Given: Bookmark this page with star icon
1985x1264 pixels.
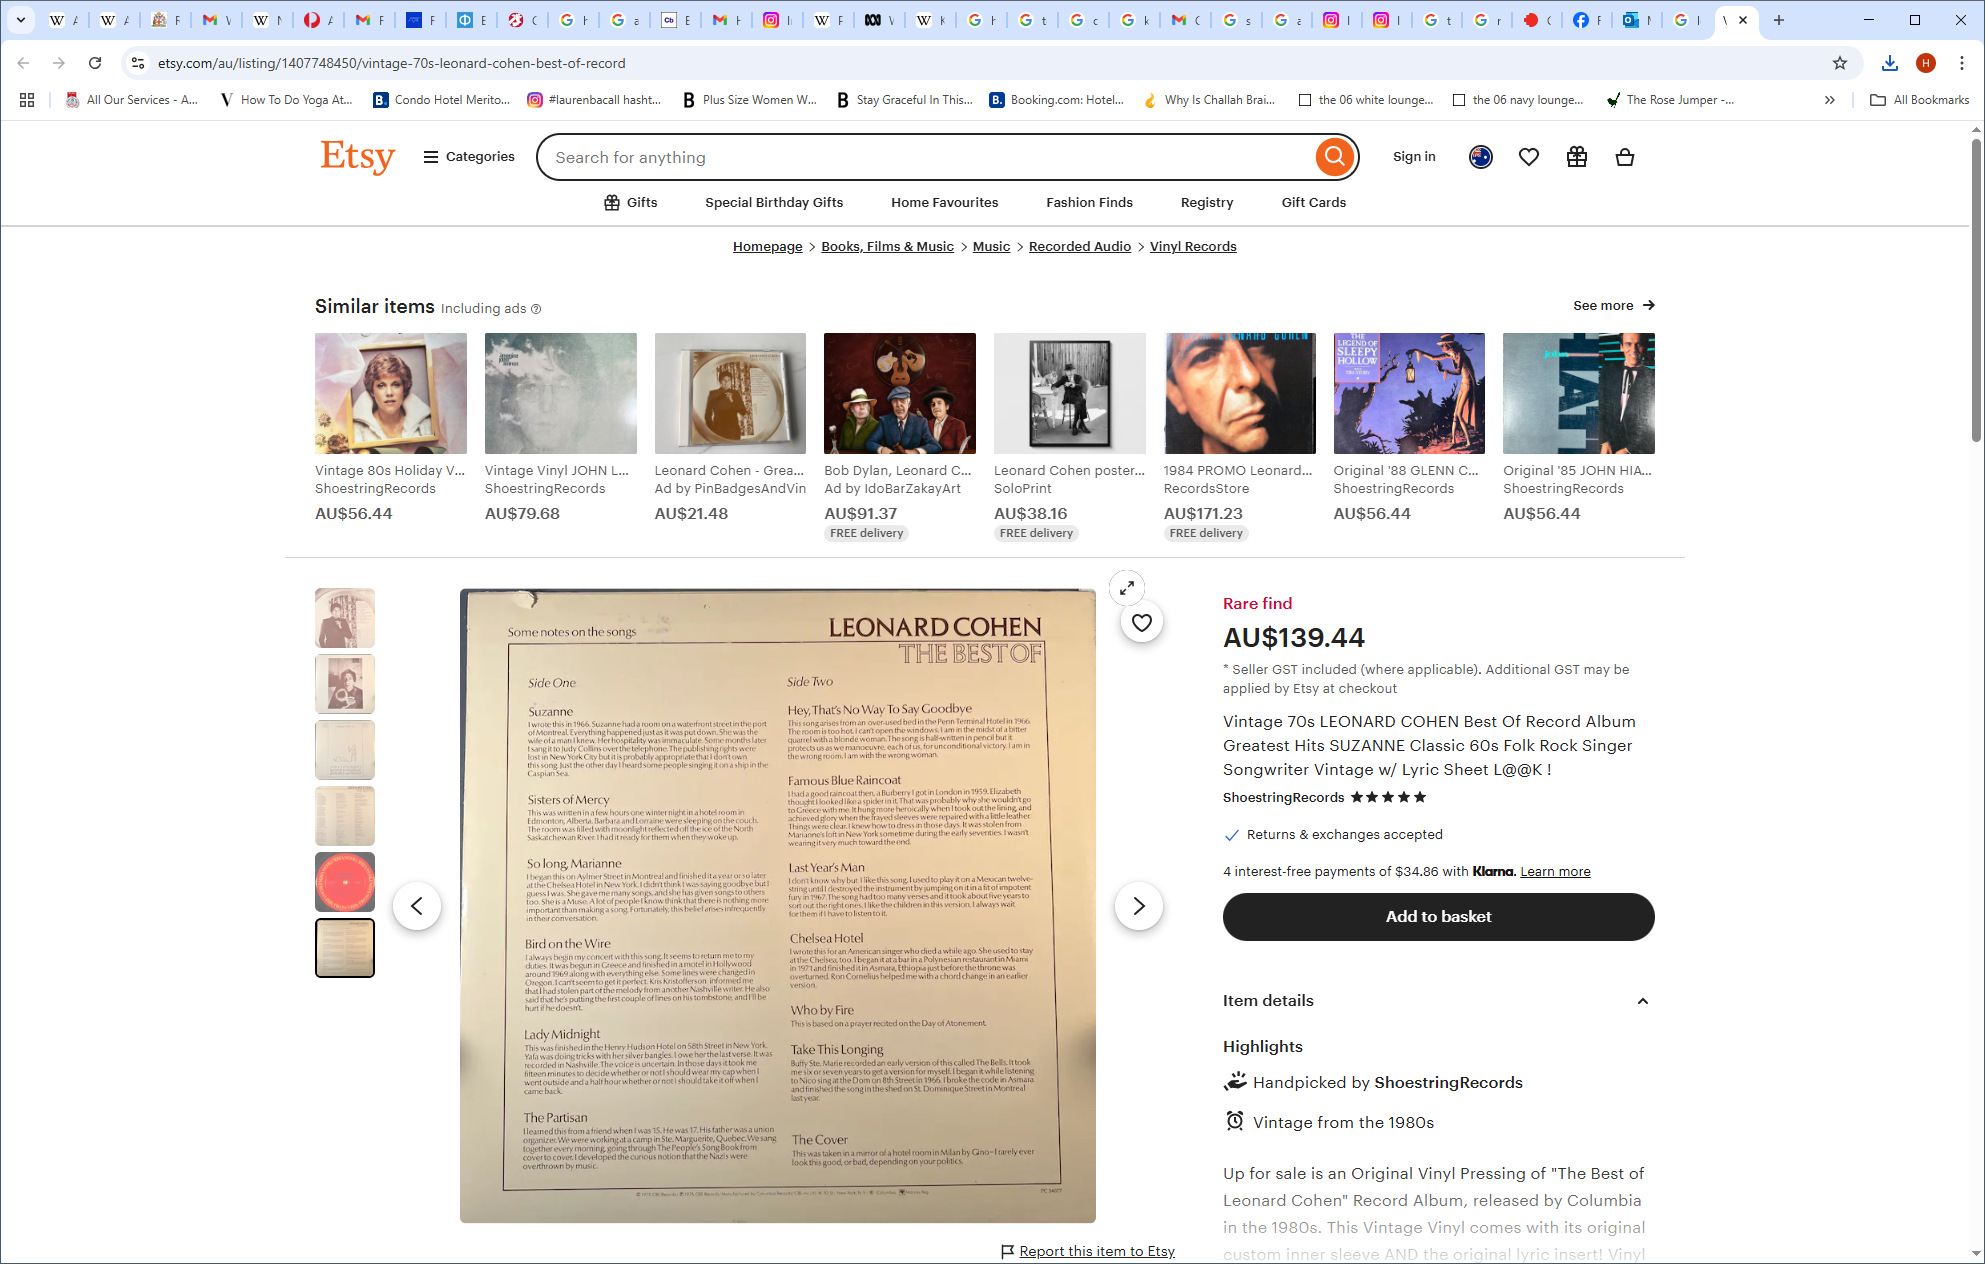Looking at the screenshot, I should [x=1840, y=63].
